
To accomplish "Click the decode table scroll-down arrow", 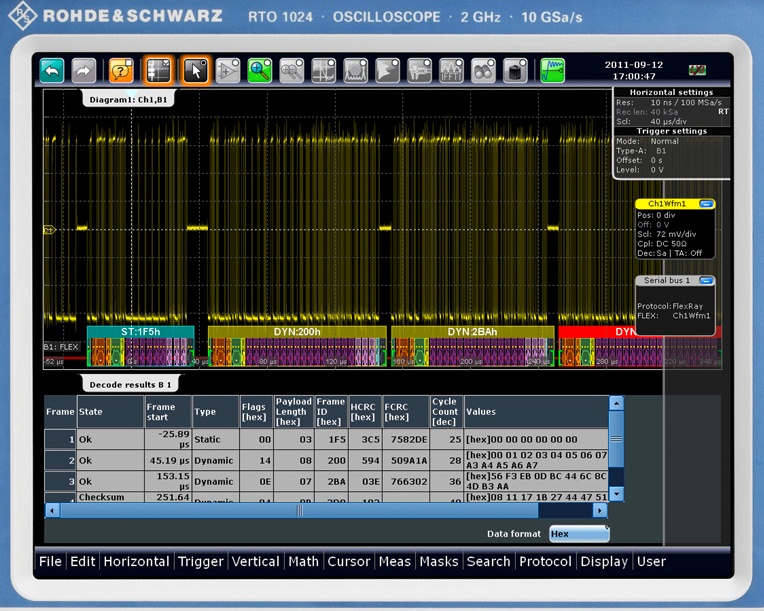I will point(616,494).
